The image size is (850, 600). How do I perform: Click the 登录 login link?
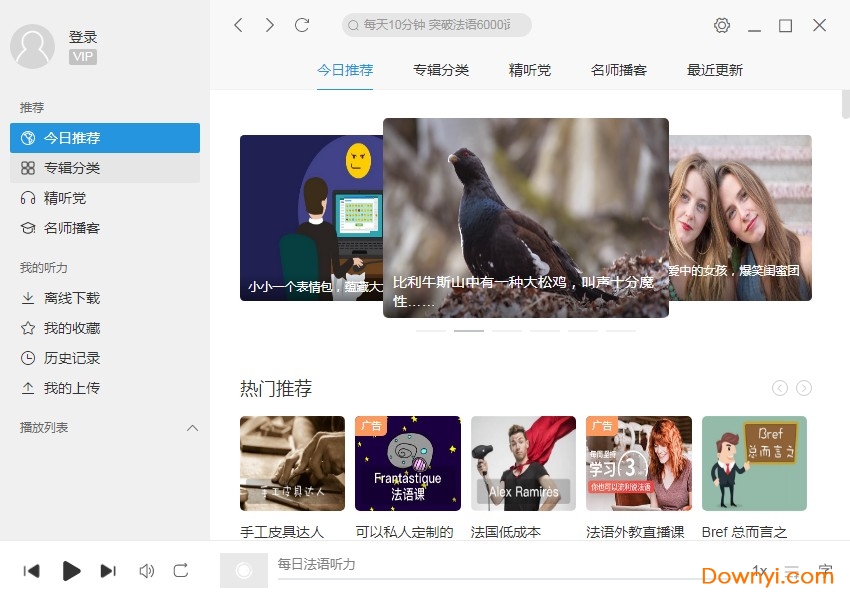tap(83, 37)
